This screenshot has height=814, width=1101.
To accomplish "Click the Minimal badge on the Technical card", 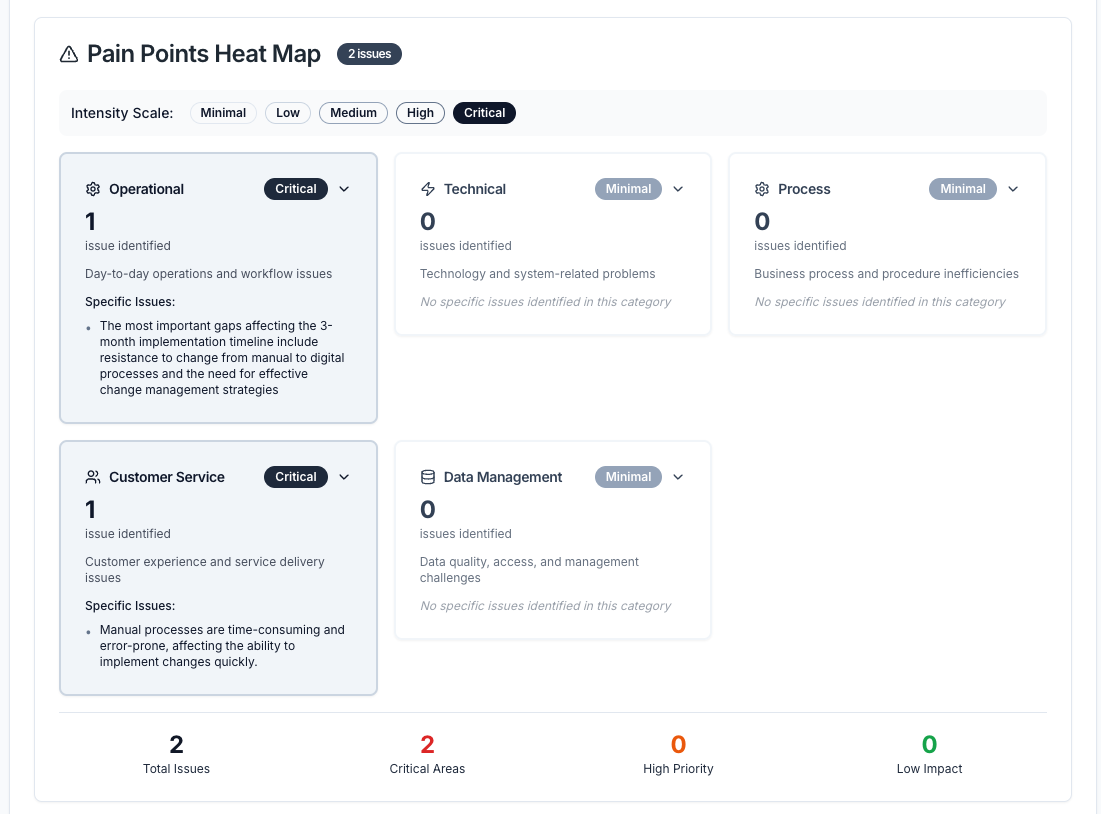I will [628, 188].
